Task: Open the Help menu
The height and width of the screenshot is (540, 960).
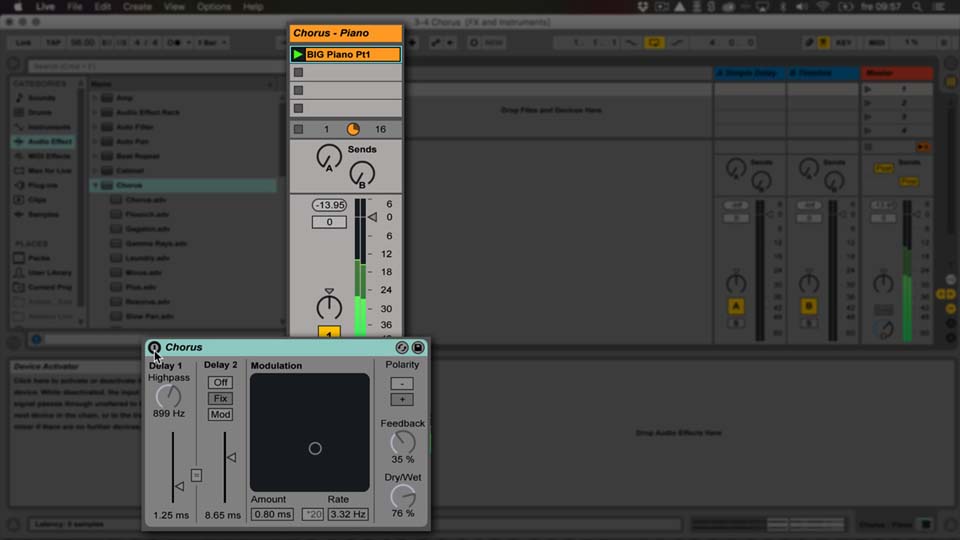Action: [253, 7]
